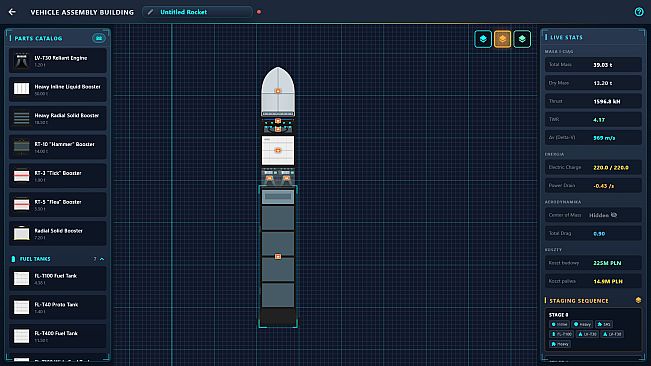Click the left engine orange marker

click(x=269, y=178)
